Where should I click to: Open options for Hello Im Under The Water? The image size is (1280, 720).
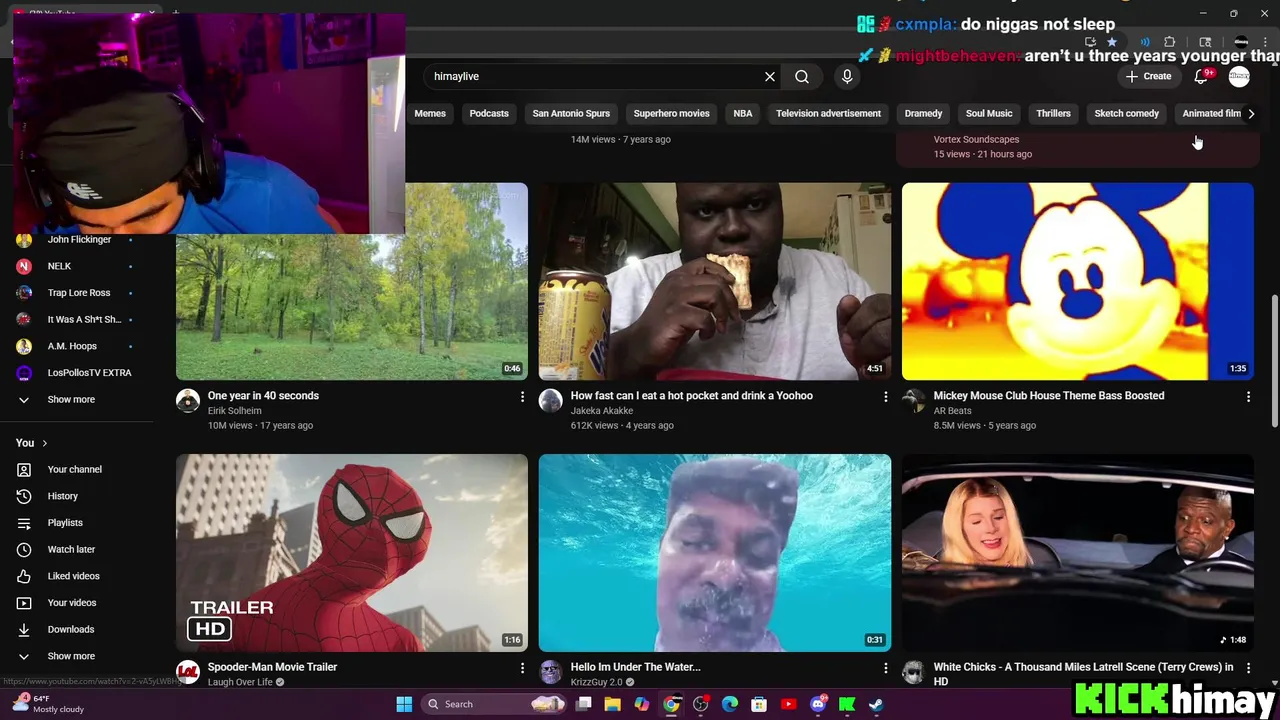(x=885, y=668)
